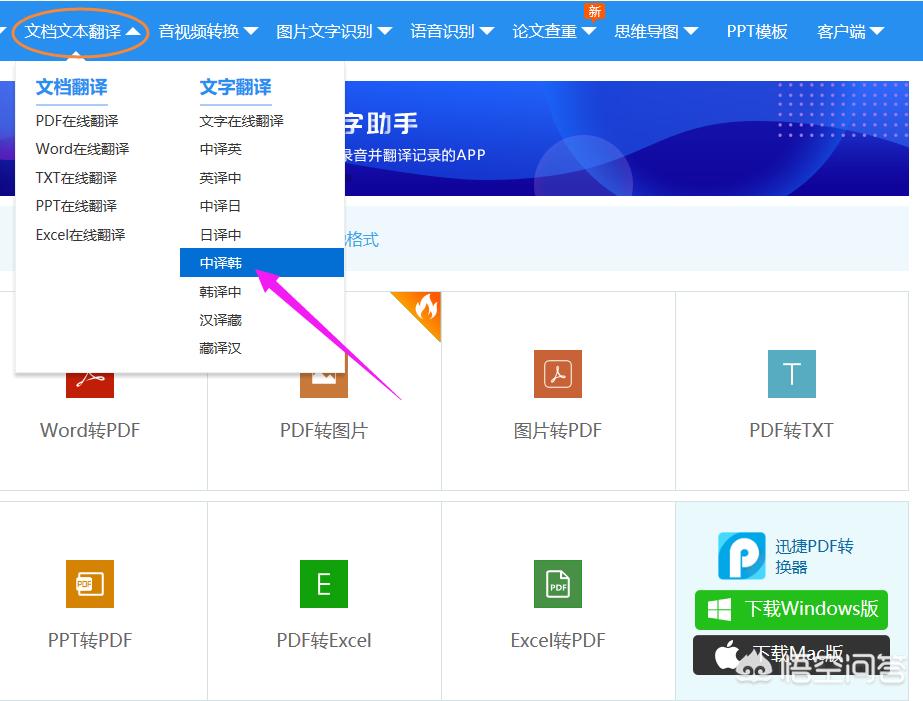Expand the 语音识别 dropdown

point(451,31)
